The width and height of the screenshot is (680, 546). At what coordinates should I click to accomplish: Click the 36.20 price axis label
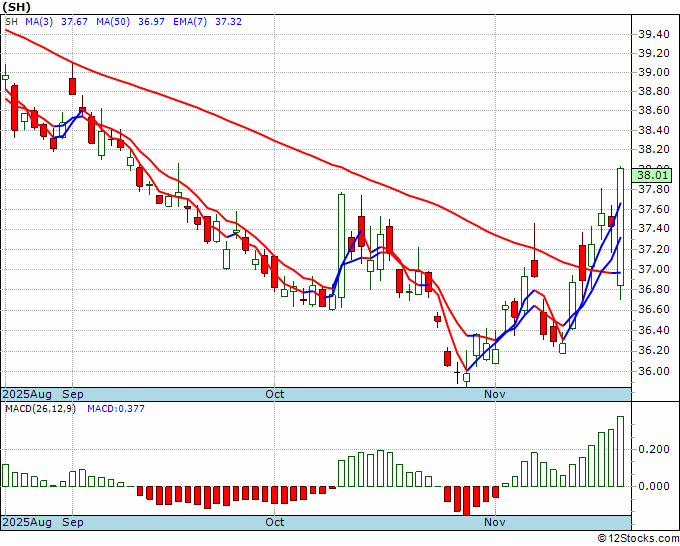(x=654, y=350)
